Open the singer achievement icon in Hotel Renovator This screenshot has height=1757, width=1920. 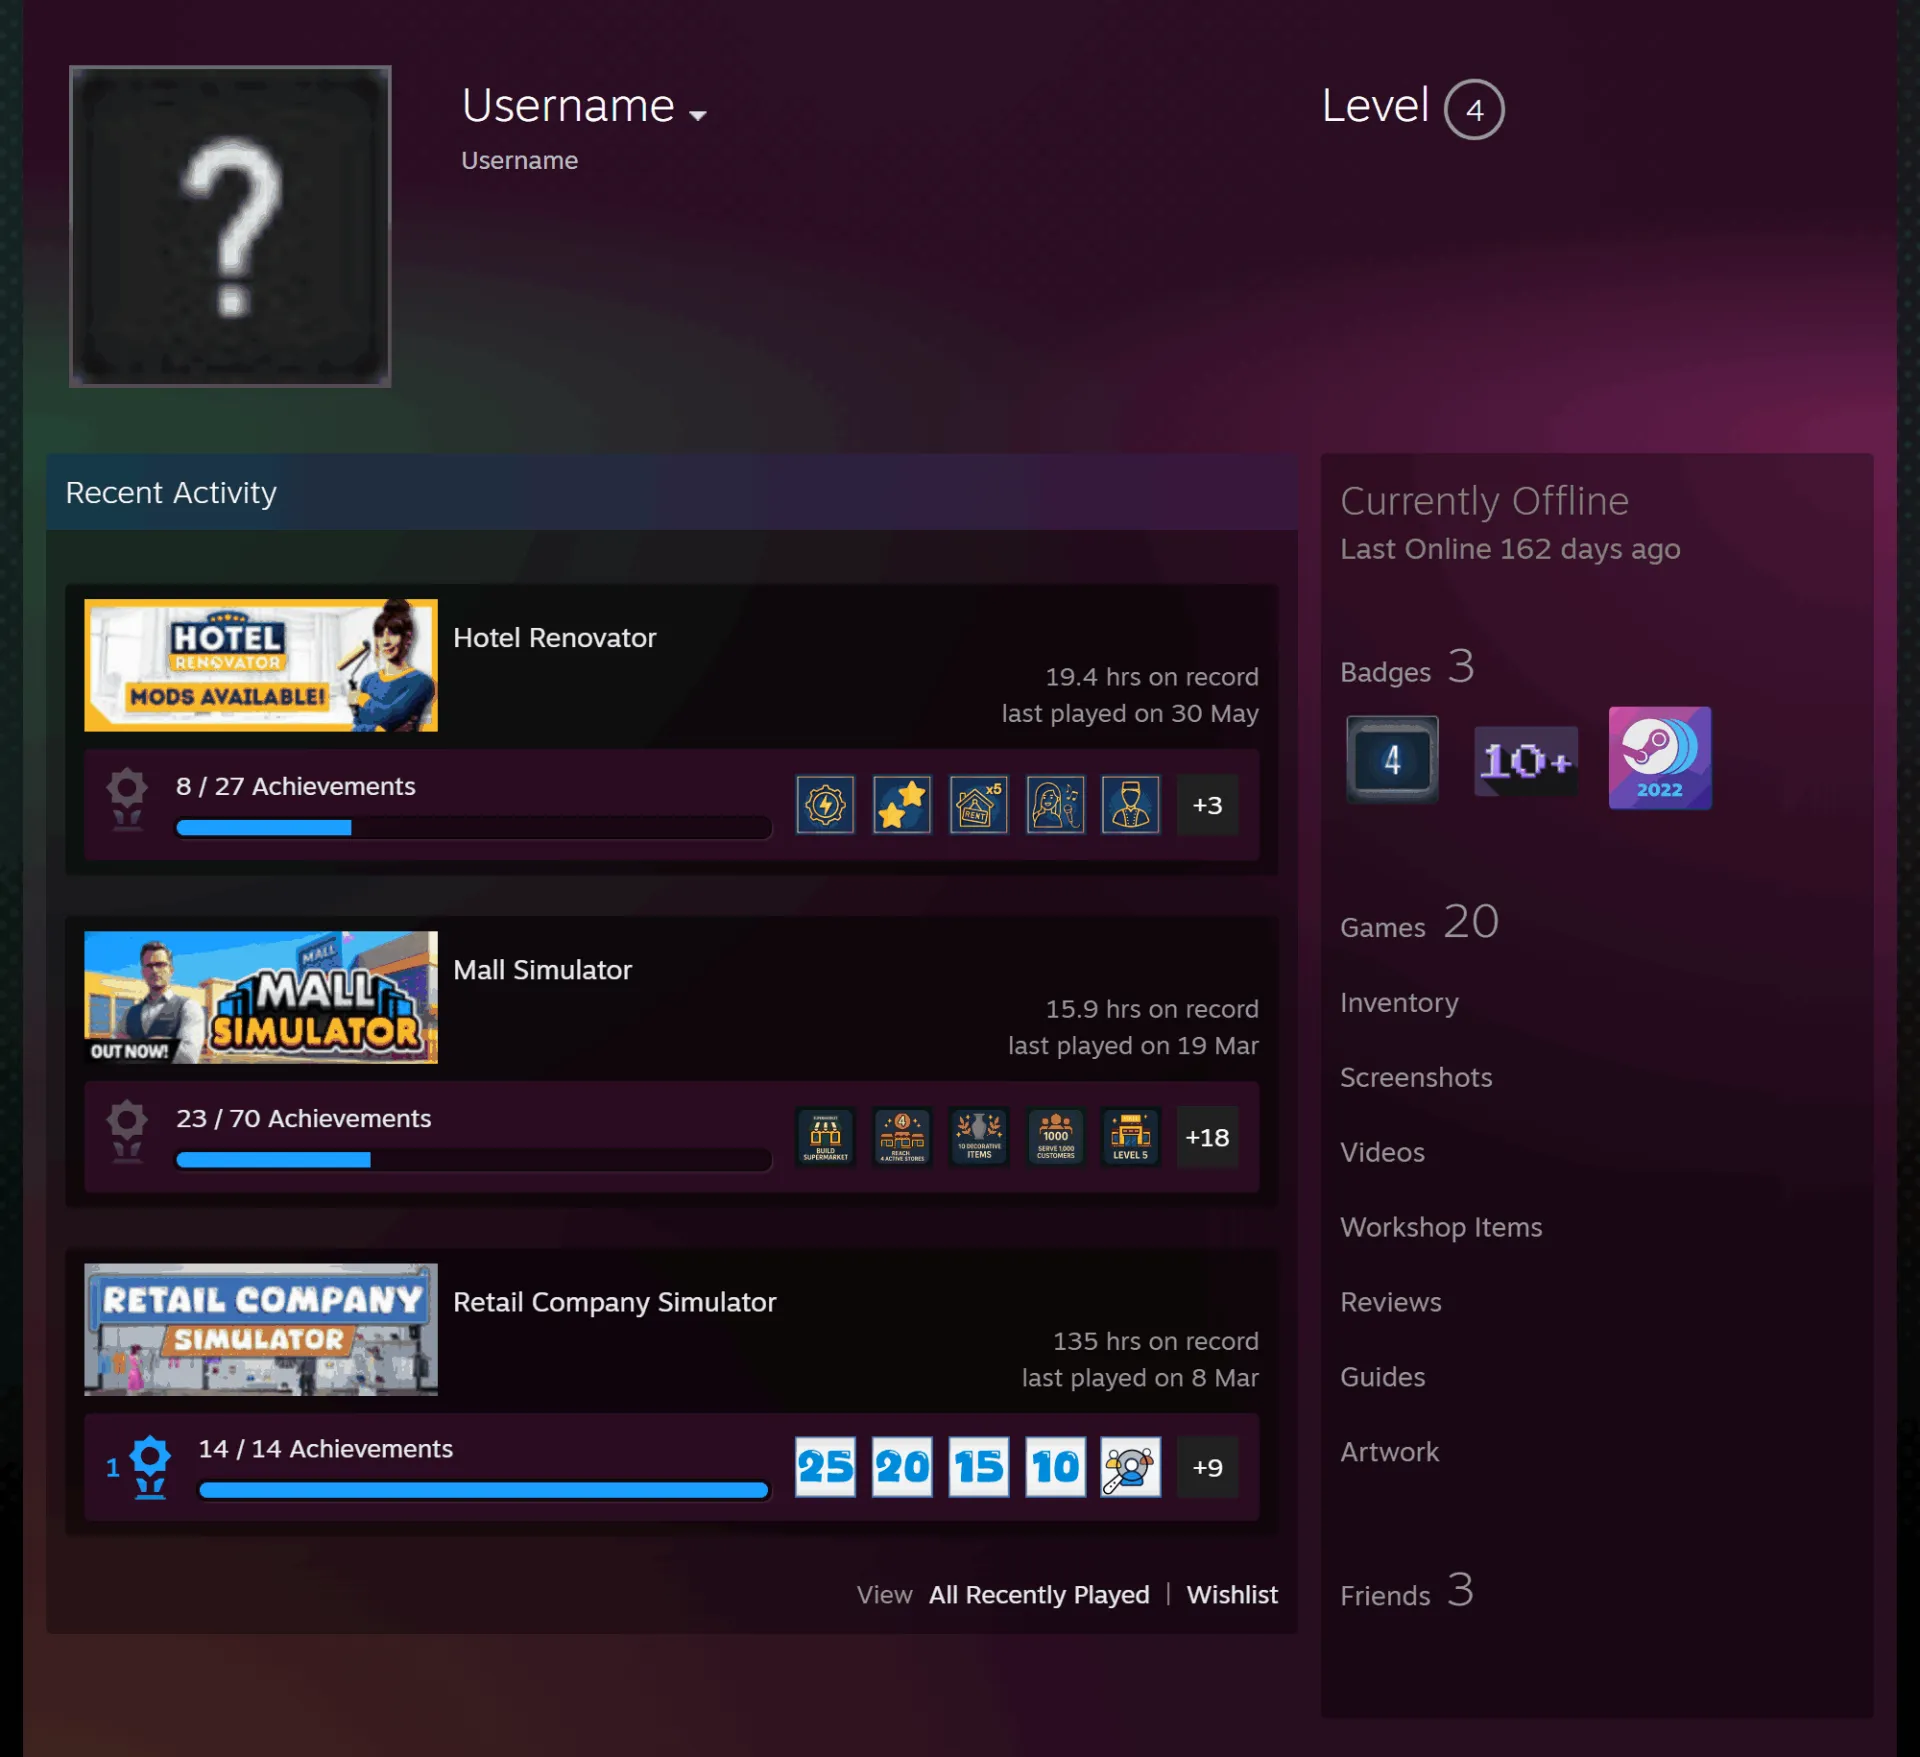point(1055,805)
